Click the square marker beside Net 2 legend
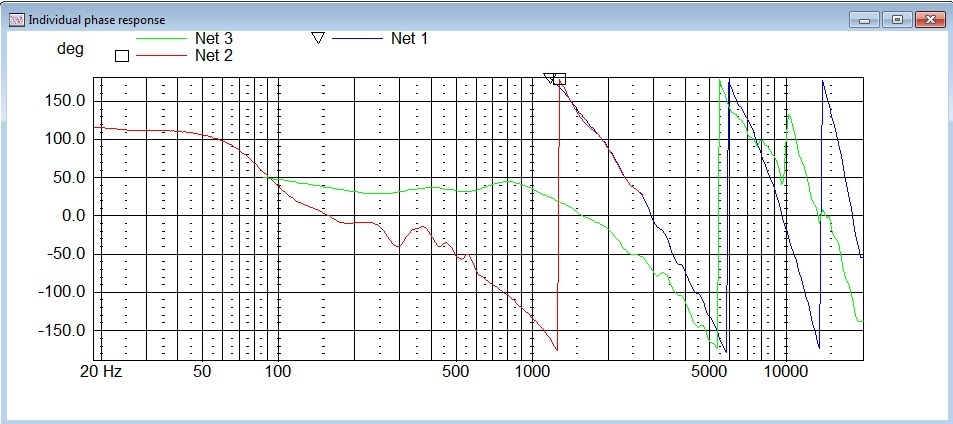Image resolution: width=953 pixels, height=424 pixels. (x=123, y=56)
